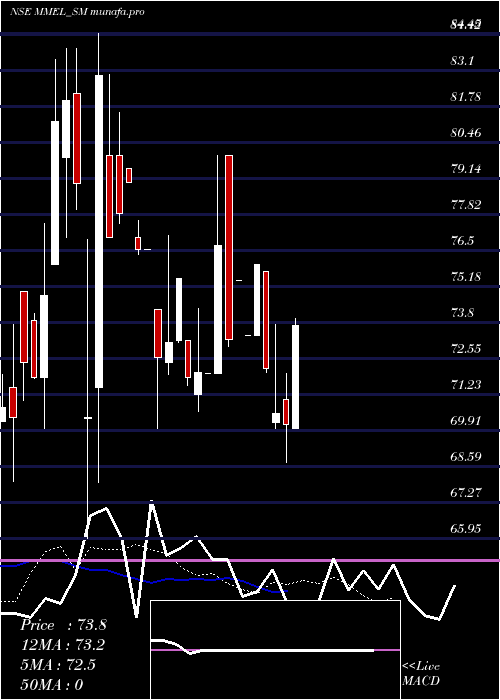Select the 69.91 price axis label

[466, 421]
